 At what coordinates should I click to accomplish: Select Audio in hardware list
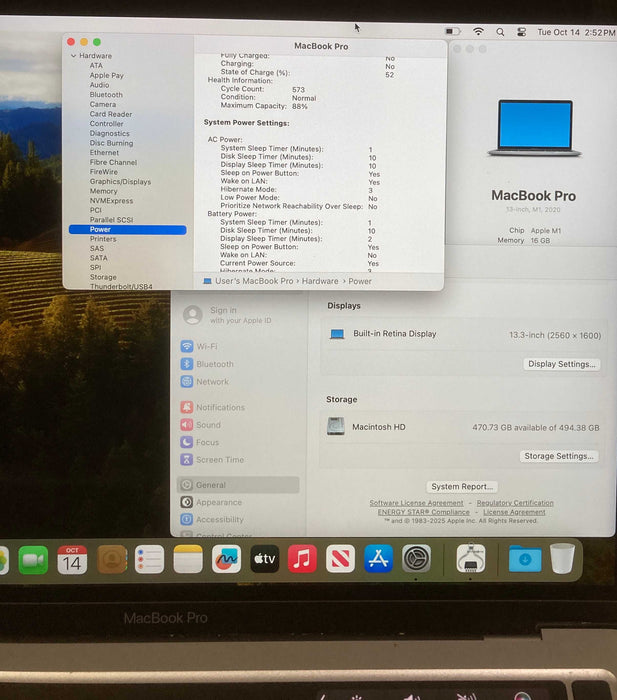pos(99,85)
